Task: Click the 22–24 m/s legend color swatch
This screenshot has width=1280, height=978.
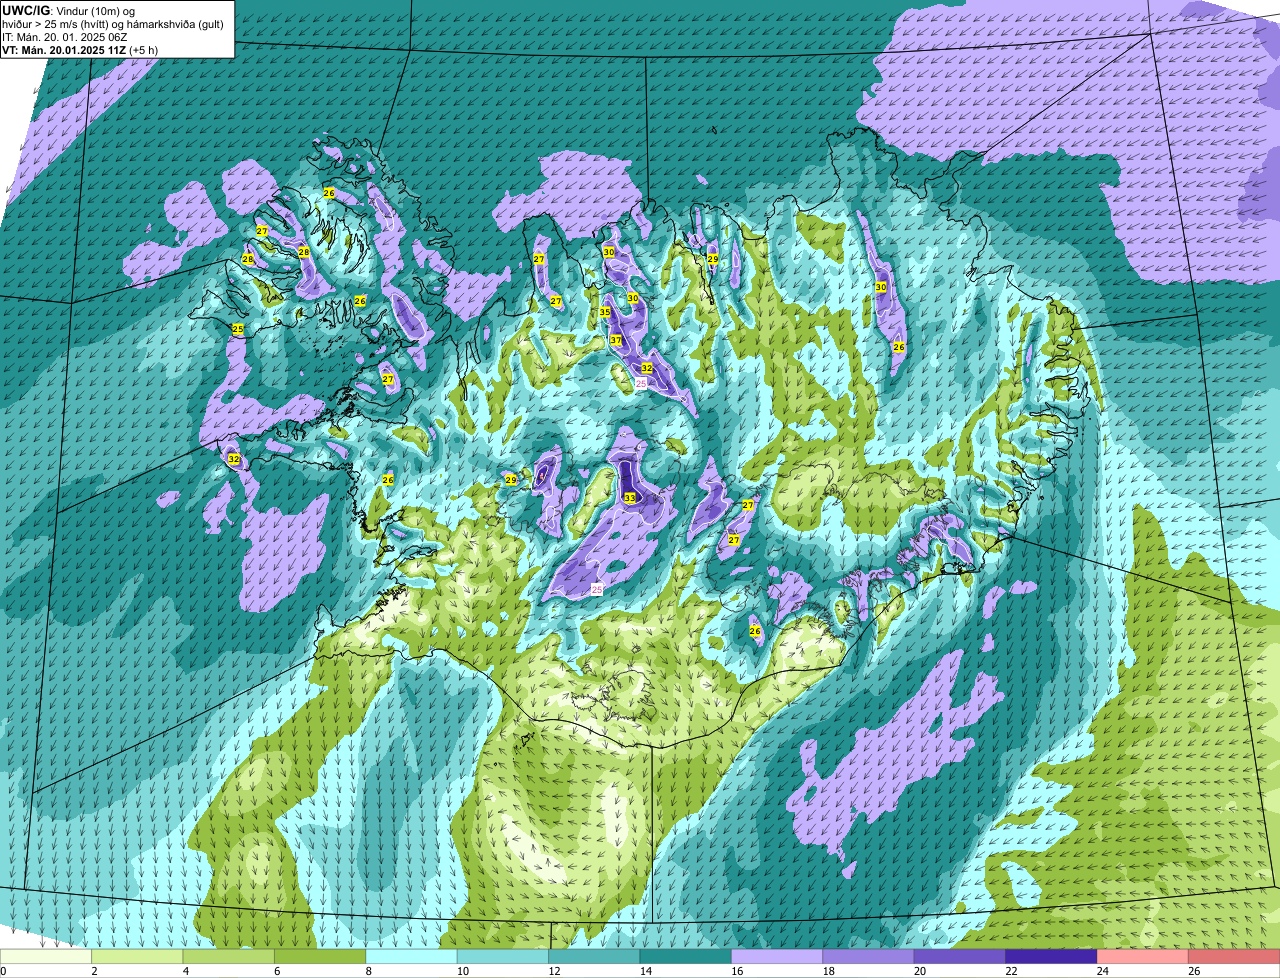Action: 1052,957
